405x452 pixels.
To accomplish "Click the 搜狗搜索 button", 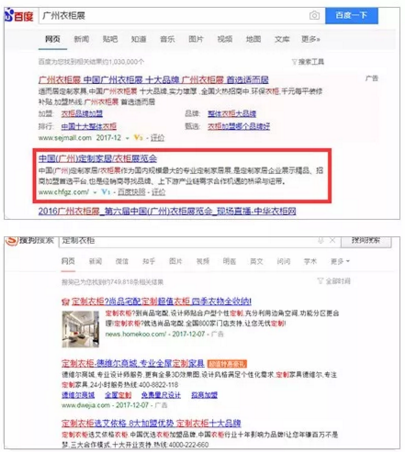I will [x=366, y=241].
